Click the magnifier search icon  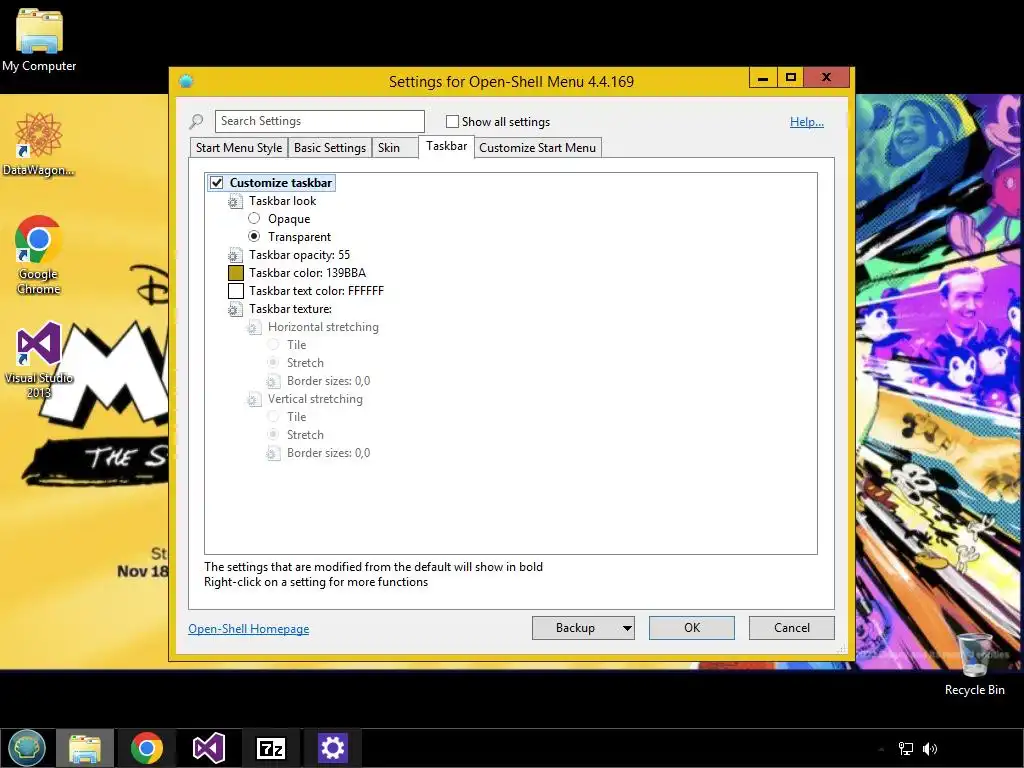(196, 121)
